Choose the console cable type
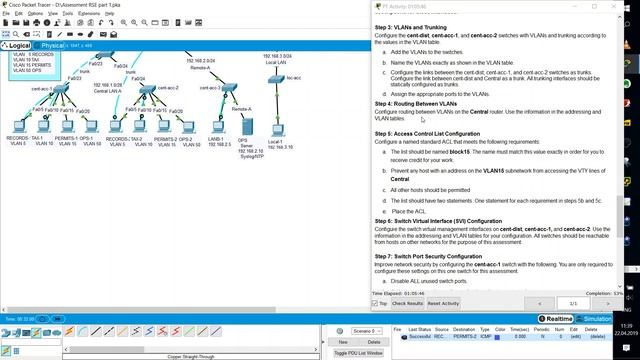The width and height of the screenshot is (640, 360). pyautogui.click(x=82, y=331)
